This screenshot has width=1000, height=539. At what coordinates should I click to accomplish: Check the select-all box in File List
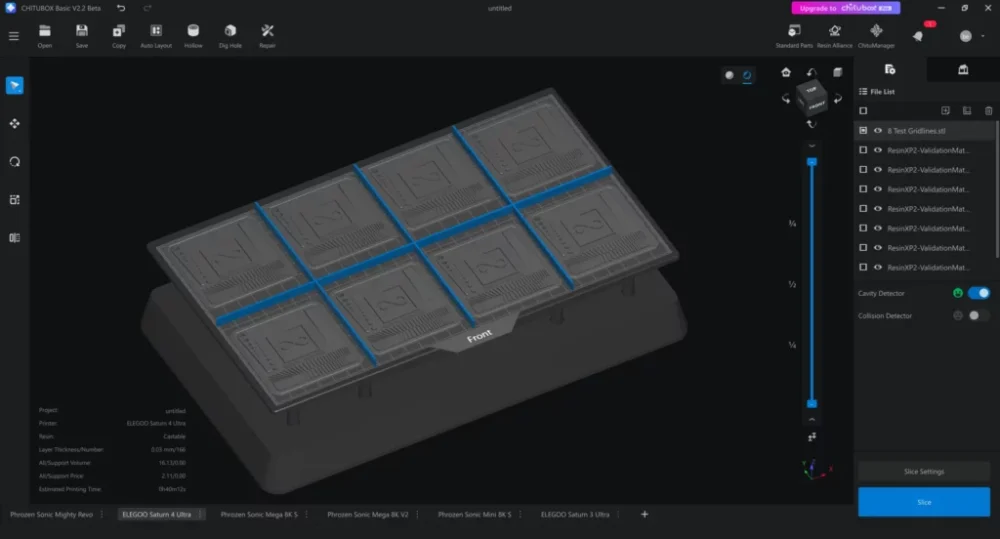(x=863, y=111)
